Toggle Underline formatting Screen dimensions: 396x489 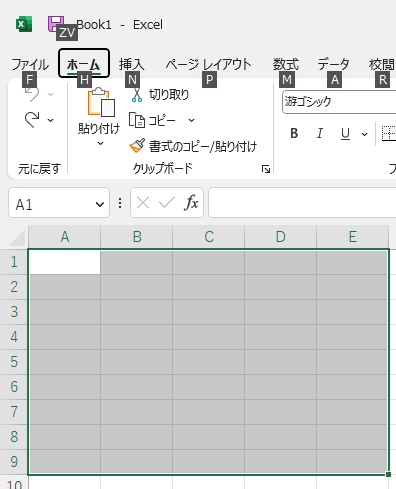(345, 133)
